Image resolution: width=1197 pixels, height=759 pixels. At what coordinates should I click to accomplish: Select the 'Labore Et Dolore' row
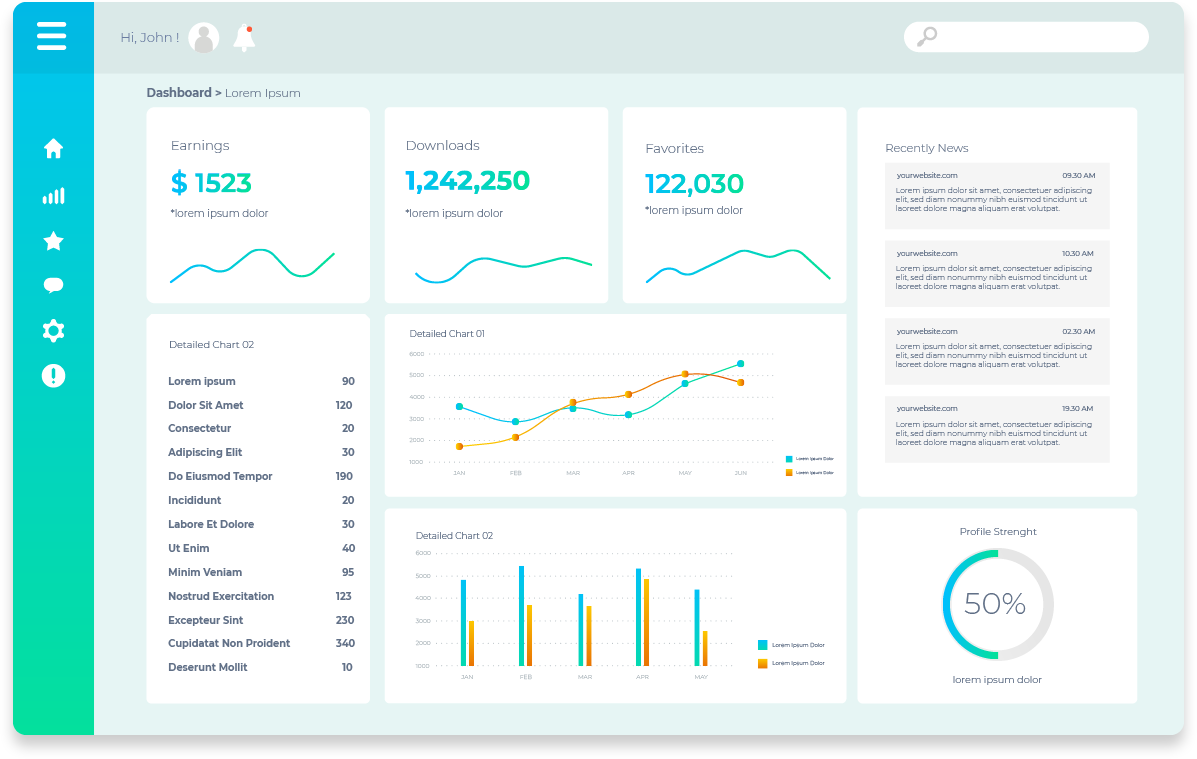(261, 524)
